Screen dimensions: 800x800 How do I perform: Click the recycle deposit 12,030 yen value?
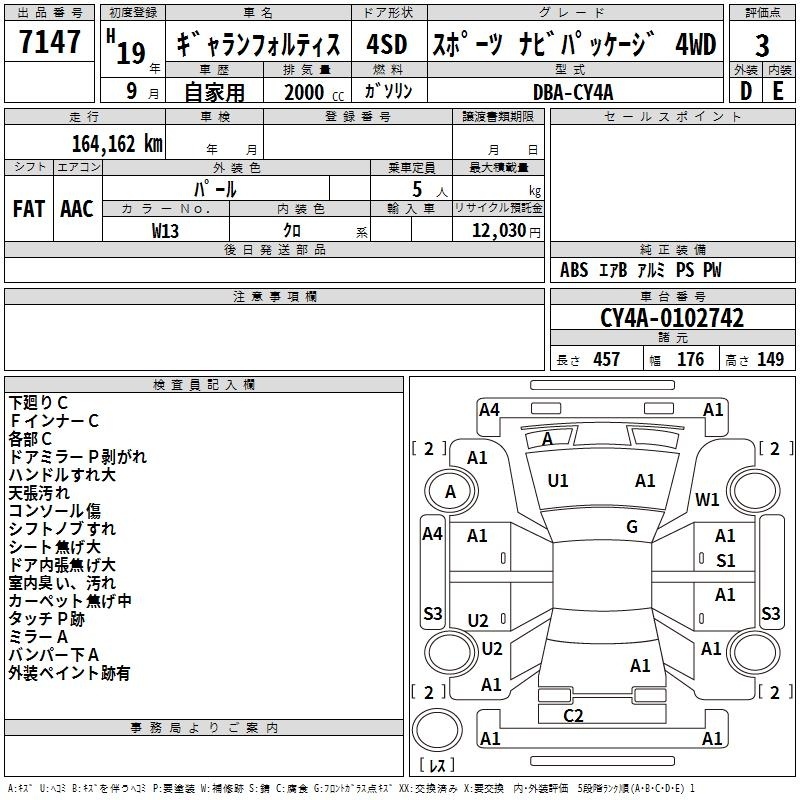497,231
